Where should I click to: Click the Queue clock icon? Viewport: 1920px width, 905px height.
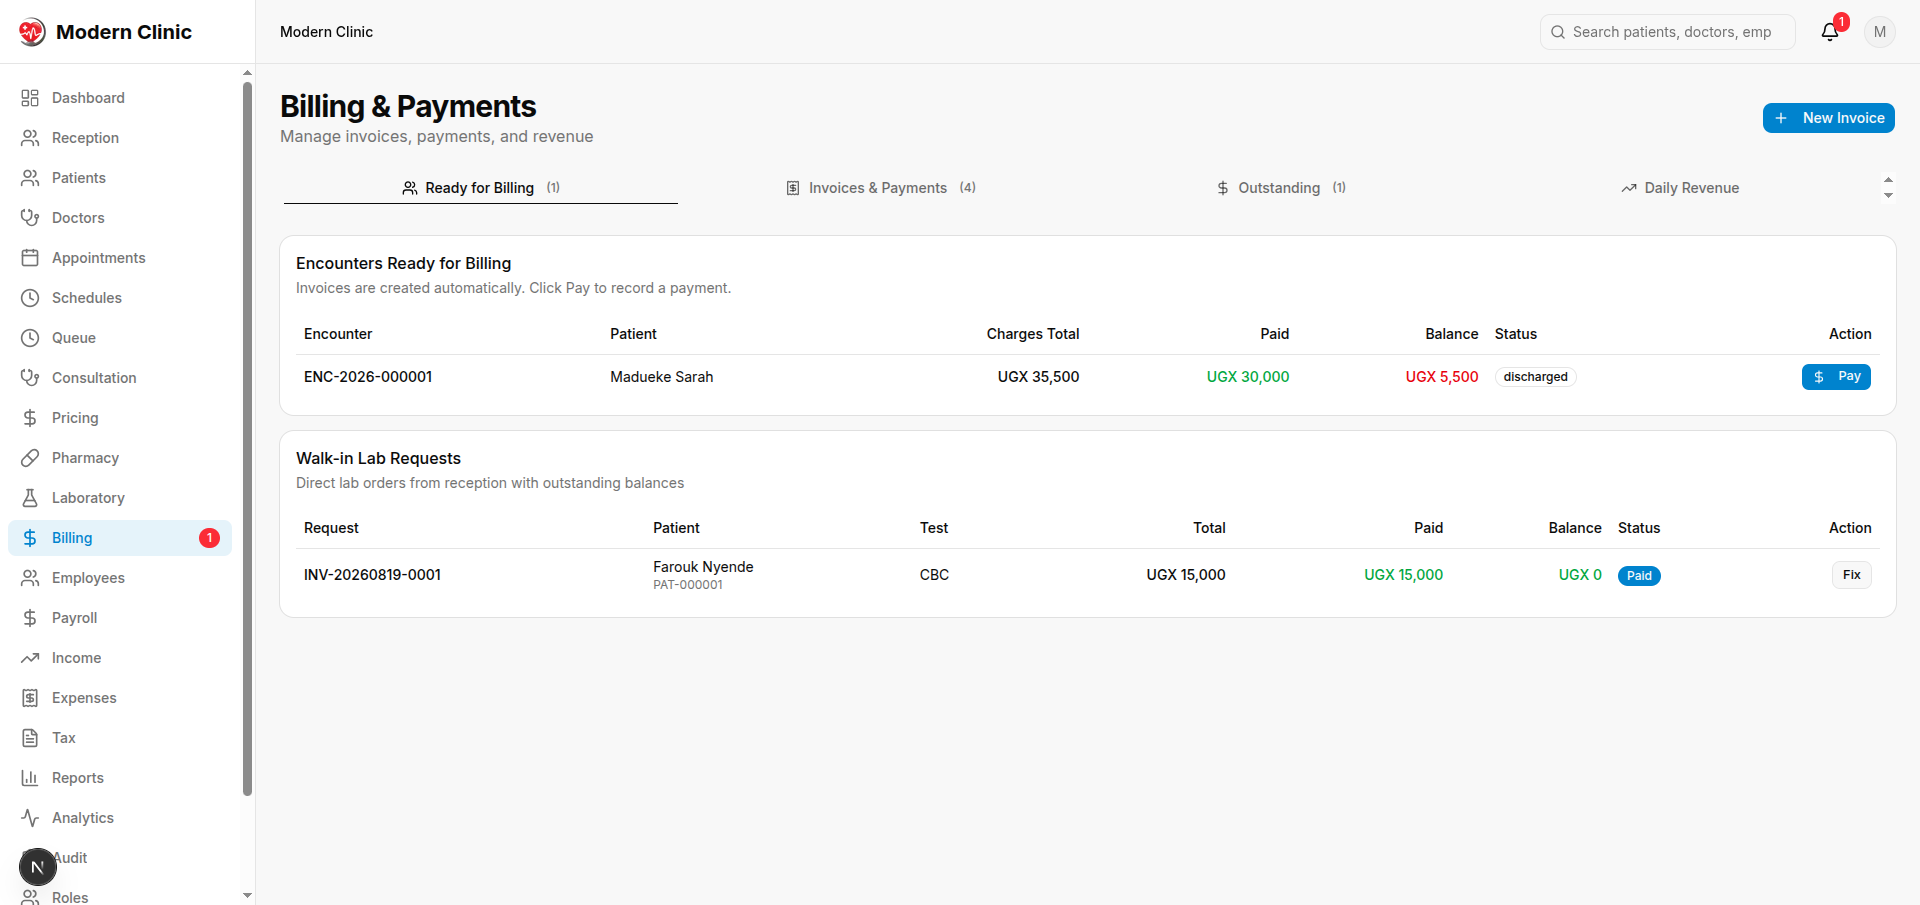[x=30, y=338]
